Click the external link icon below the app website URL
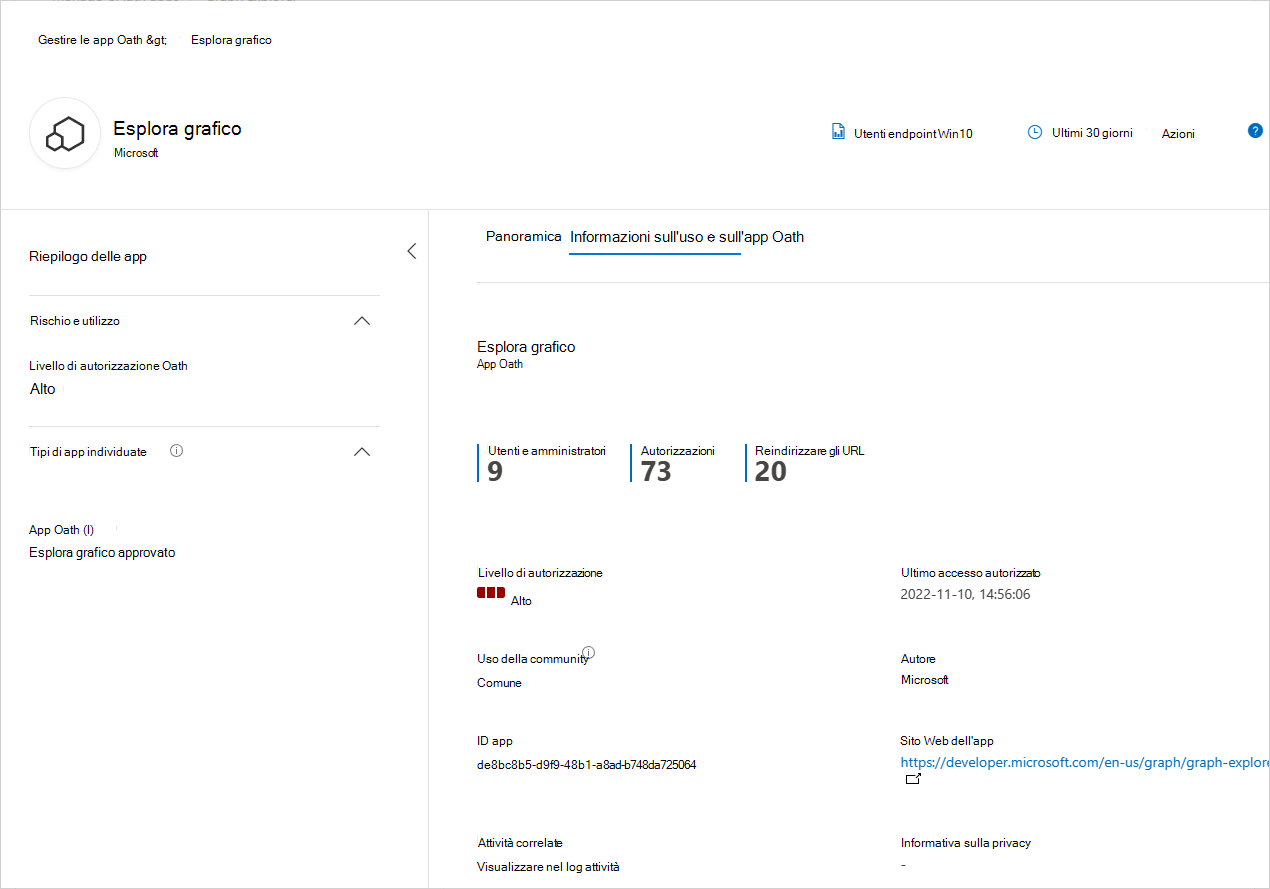The height and width of the screenshot is (889, 1270). pyautogui.click(x=913, y=779)
